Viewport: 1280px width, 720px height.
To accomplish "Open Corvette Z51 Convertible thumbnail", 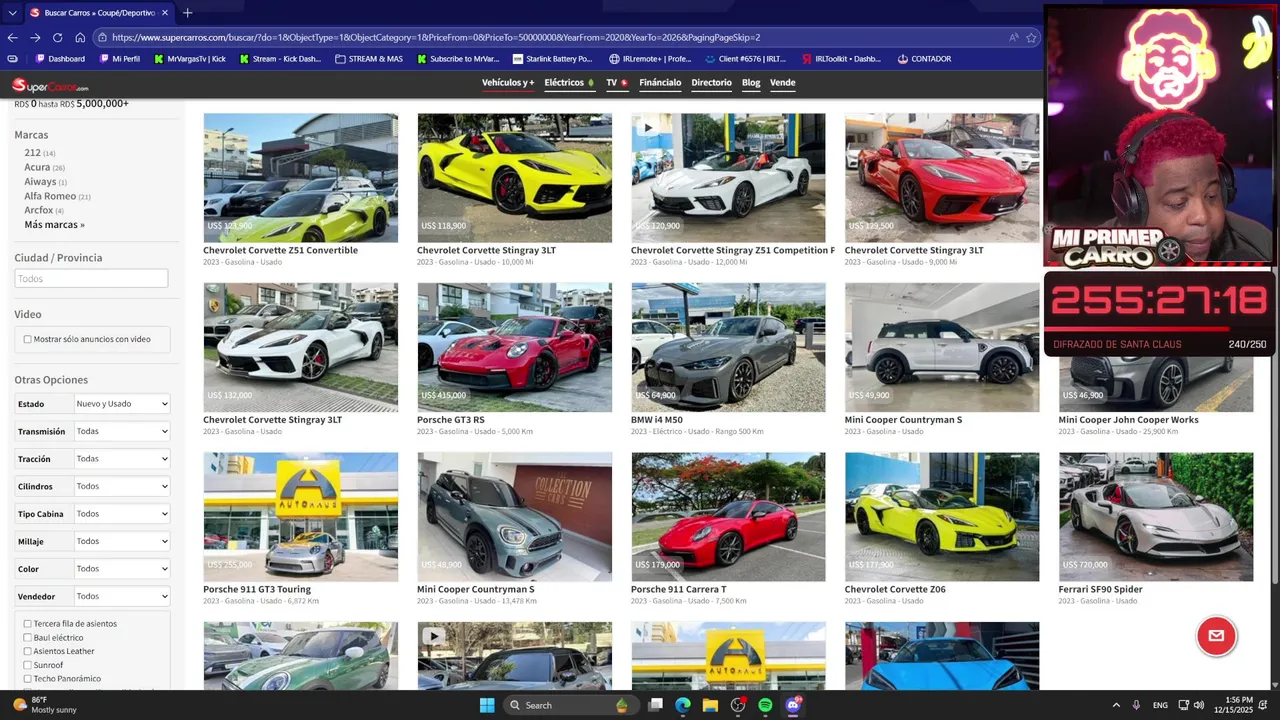I will pos(300,178).
